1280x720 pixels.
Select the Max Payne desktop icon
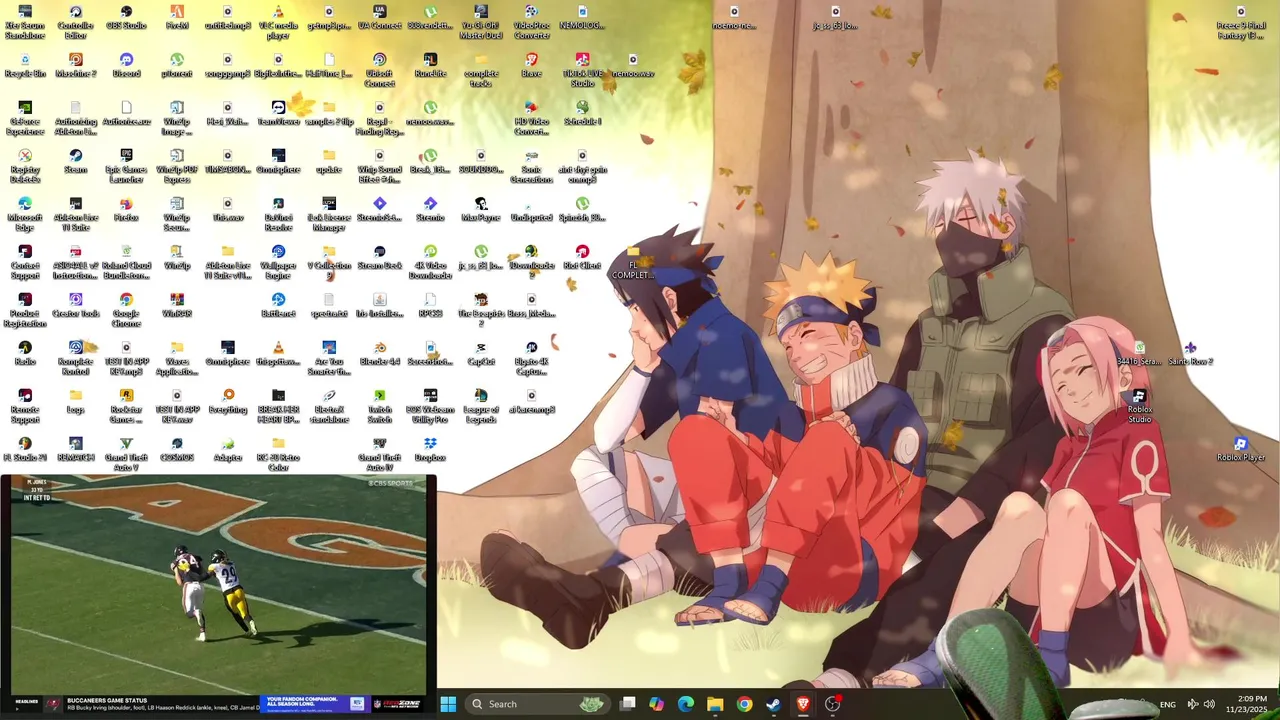(x=481, y=210)
